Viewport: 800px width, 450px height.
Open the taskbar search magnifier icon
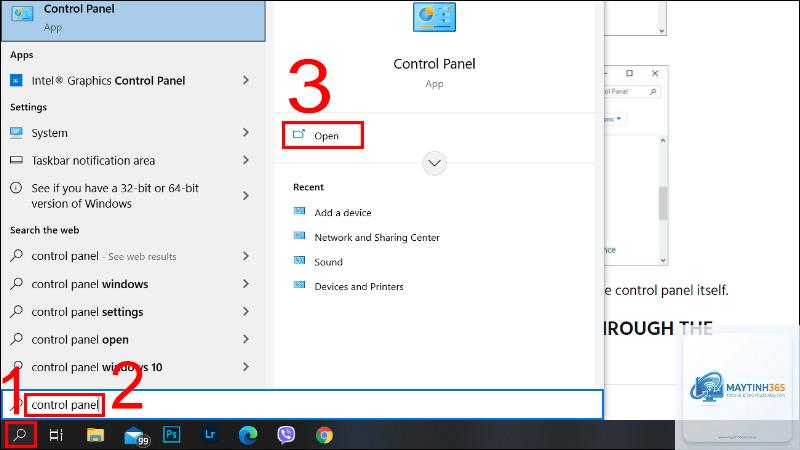click(20, 435)
